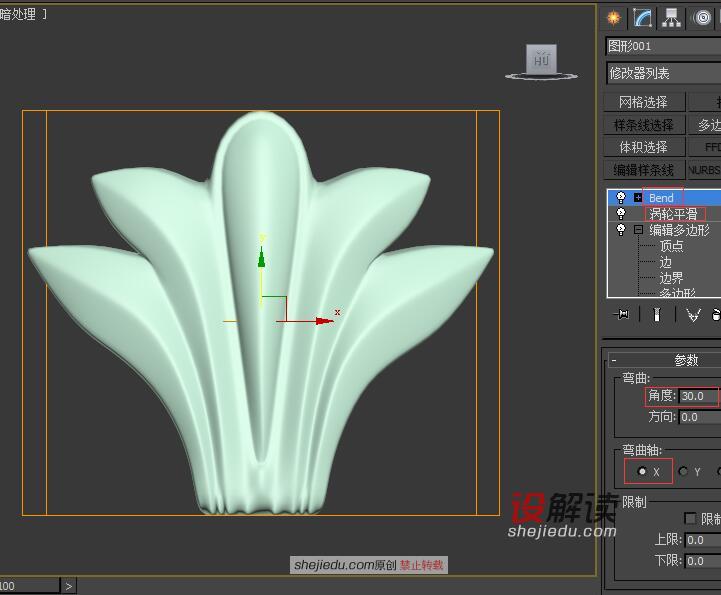Click Make Unique icon below stack
This screenshot has height=595, width=721.
(x=693, y=315)
